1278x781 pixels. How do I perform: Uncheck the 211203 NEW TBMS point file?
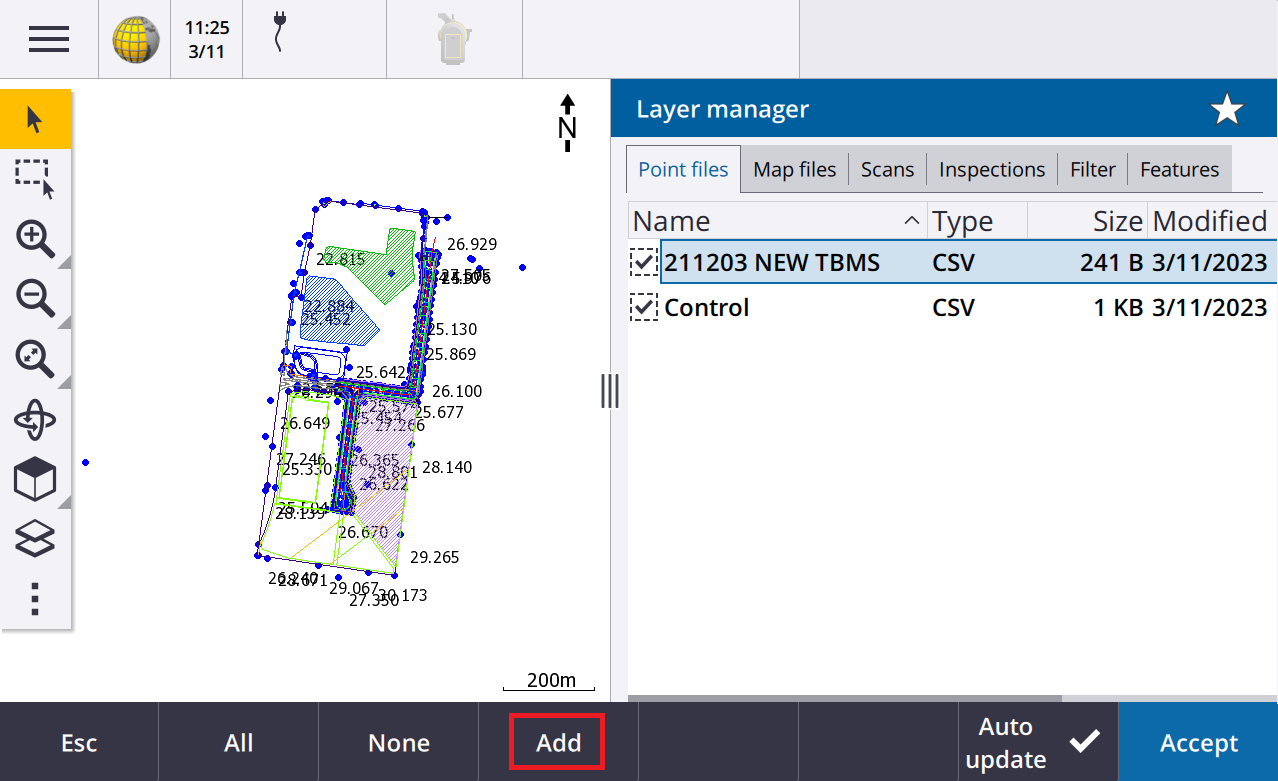point(644,262)
